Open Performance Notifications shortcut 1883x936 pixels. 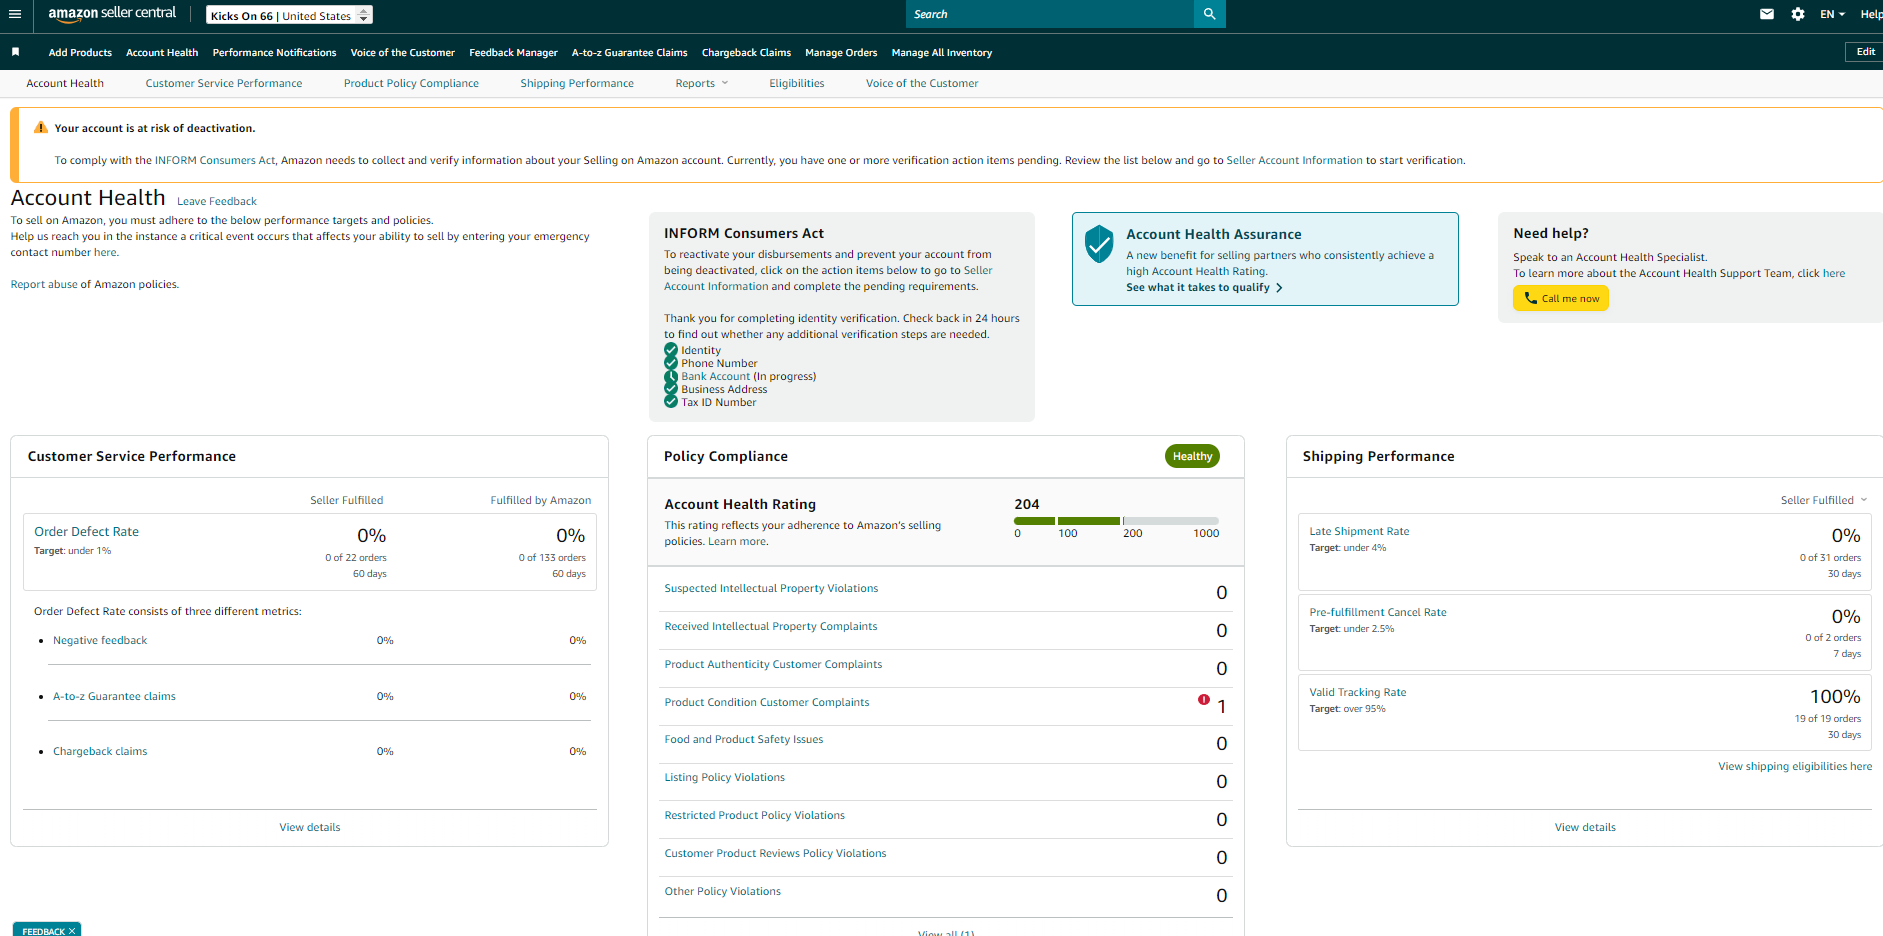tap(274, 52)
